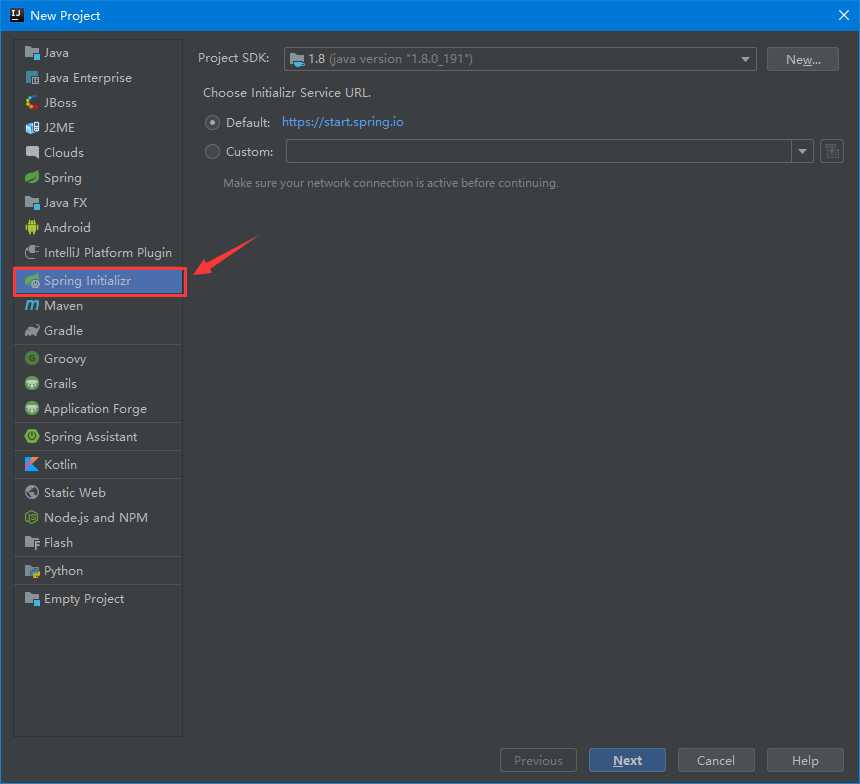Choose Node.js and NPM entry
Screen dimensions: 860x784
(x=98, y=517)
